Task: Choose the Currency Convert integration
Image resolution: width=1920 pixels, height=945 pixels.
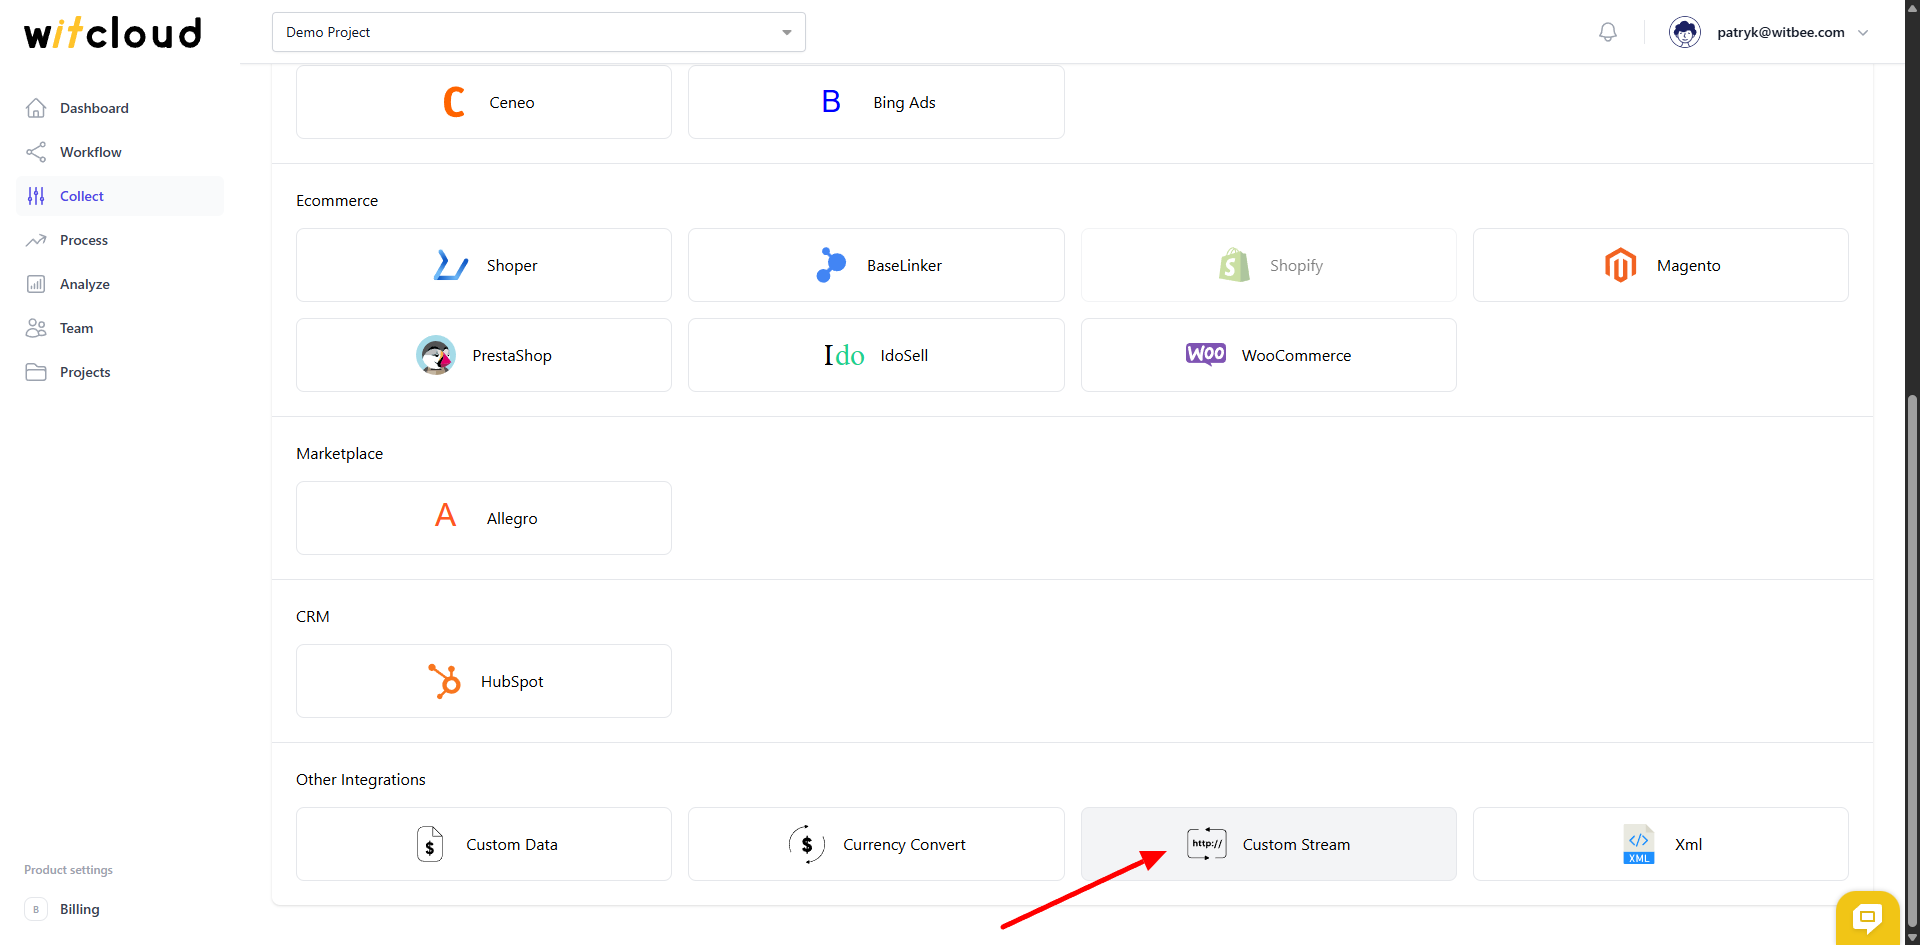Action: pos(876,844)
